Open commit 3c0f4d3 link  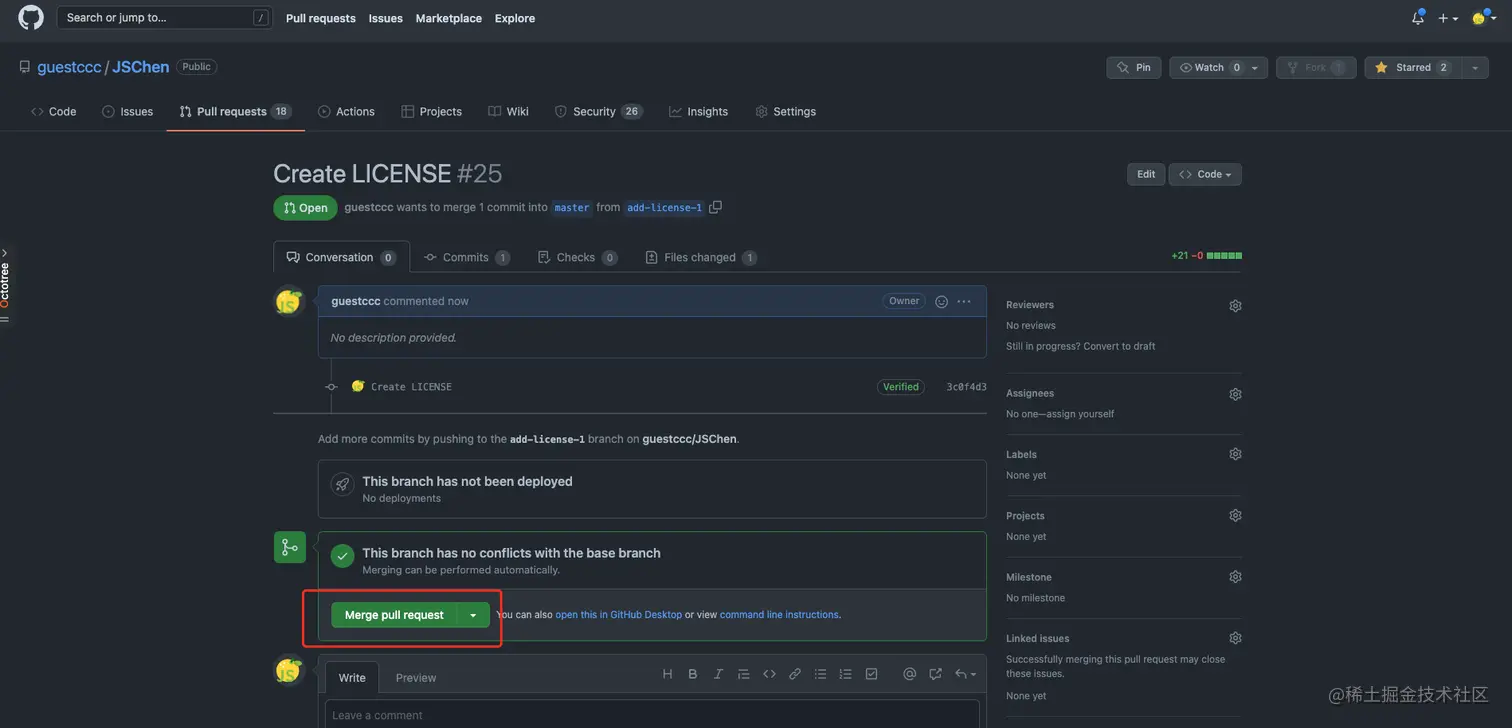click(x=966, y=387)
